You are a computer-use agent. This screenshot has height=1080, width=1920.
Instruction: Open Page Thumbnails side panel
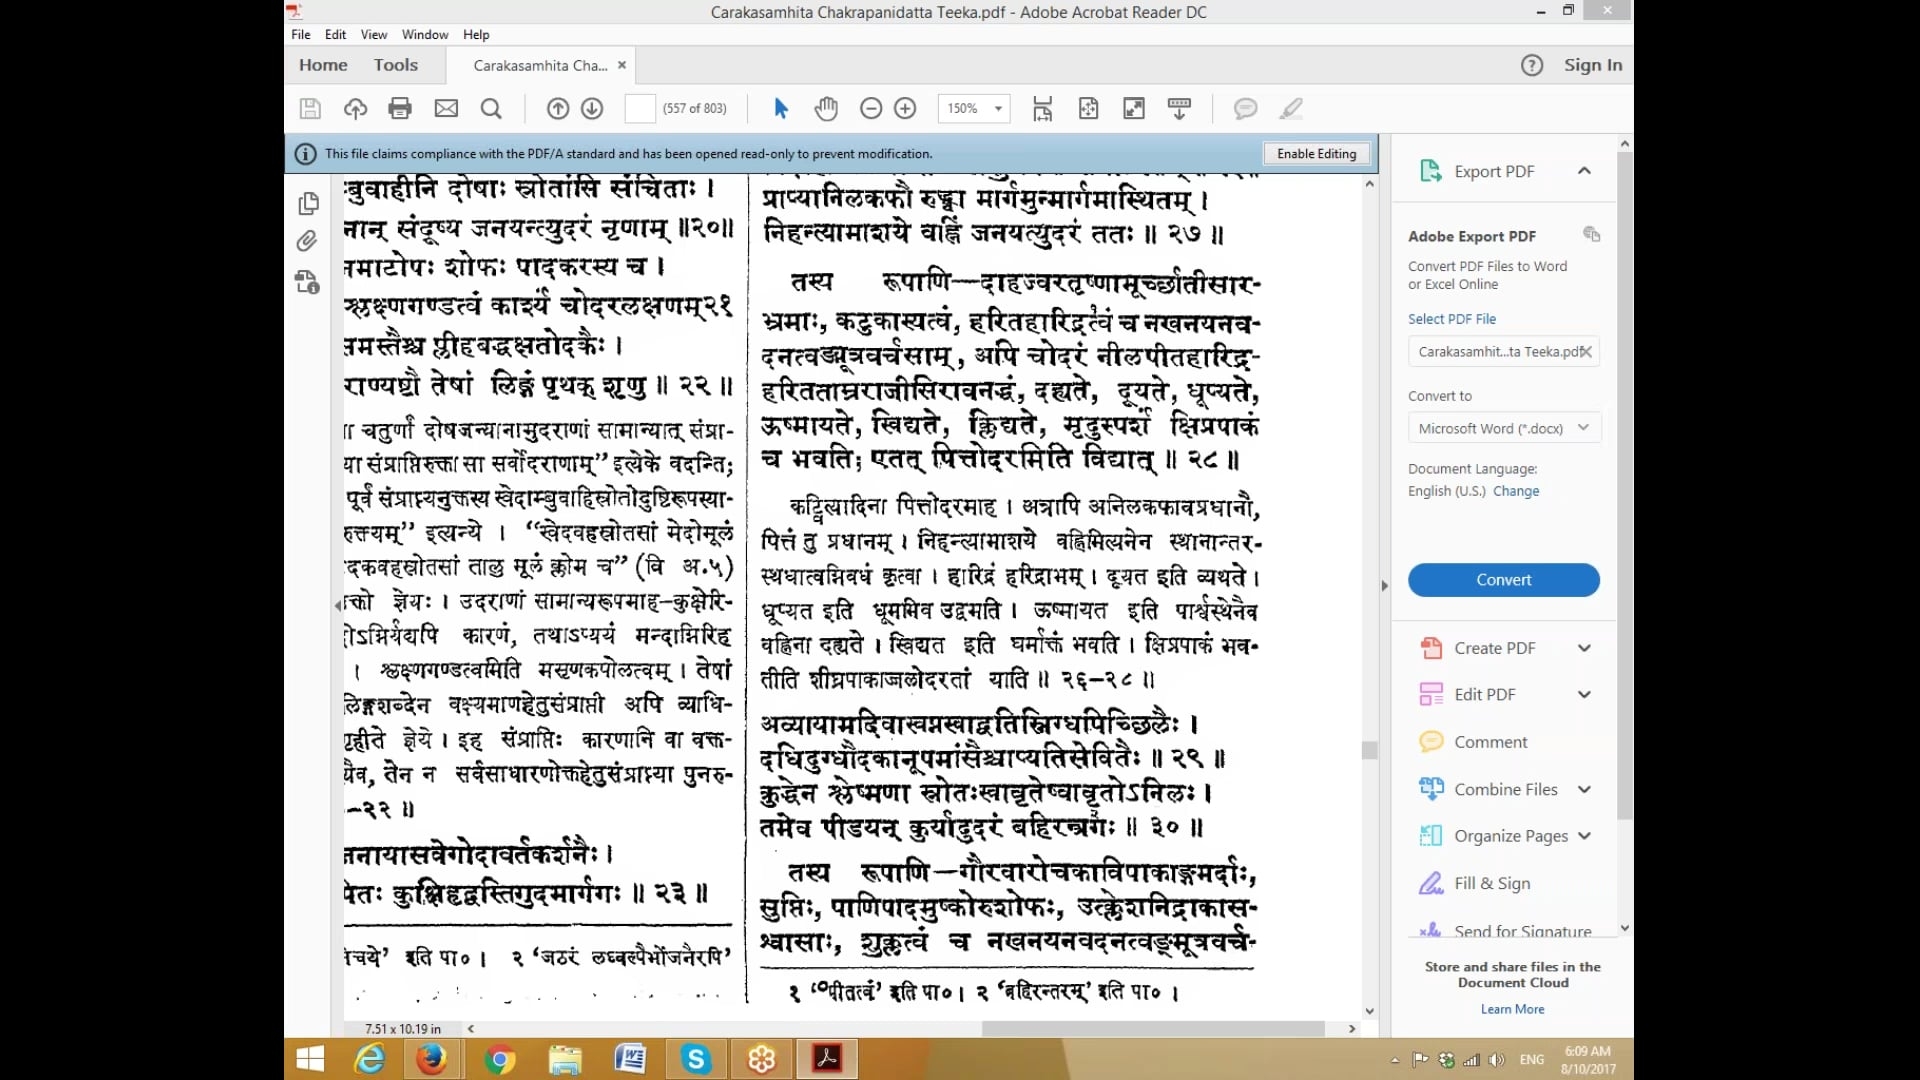pyautogui.click(x=307, y=203)
